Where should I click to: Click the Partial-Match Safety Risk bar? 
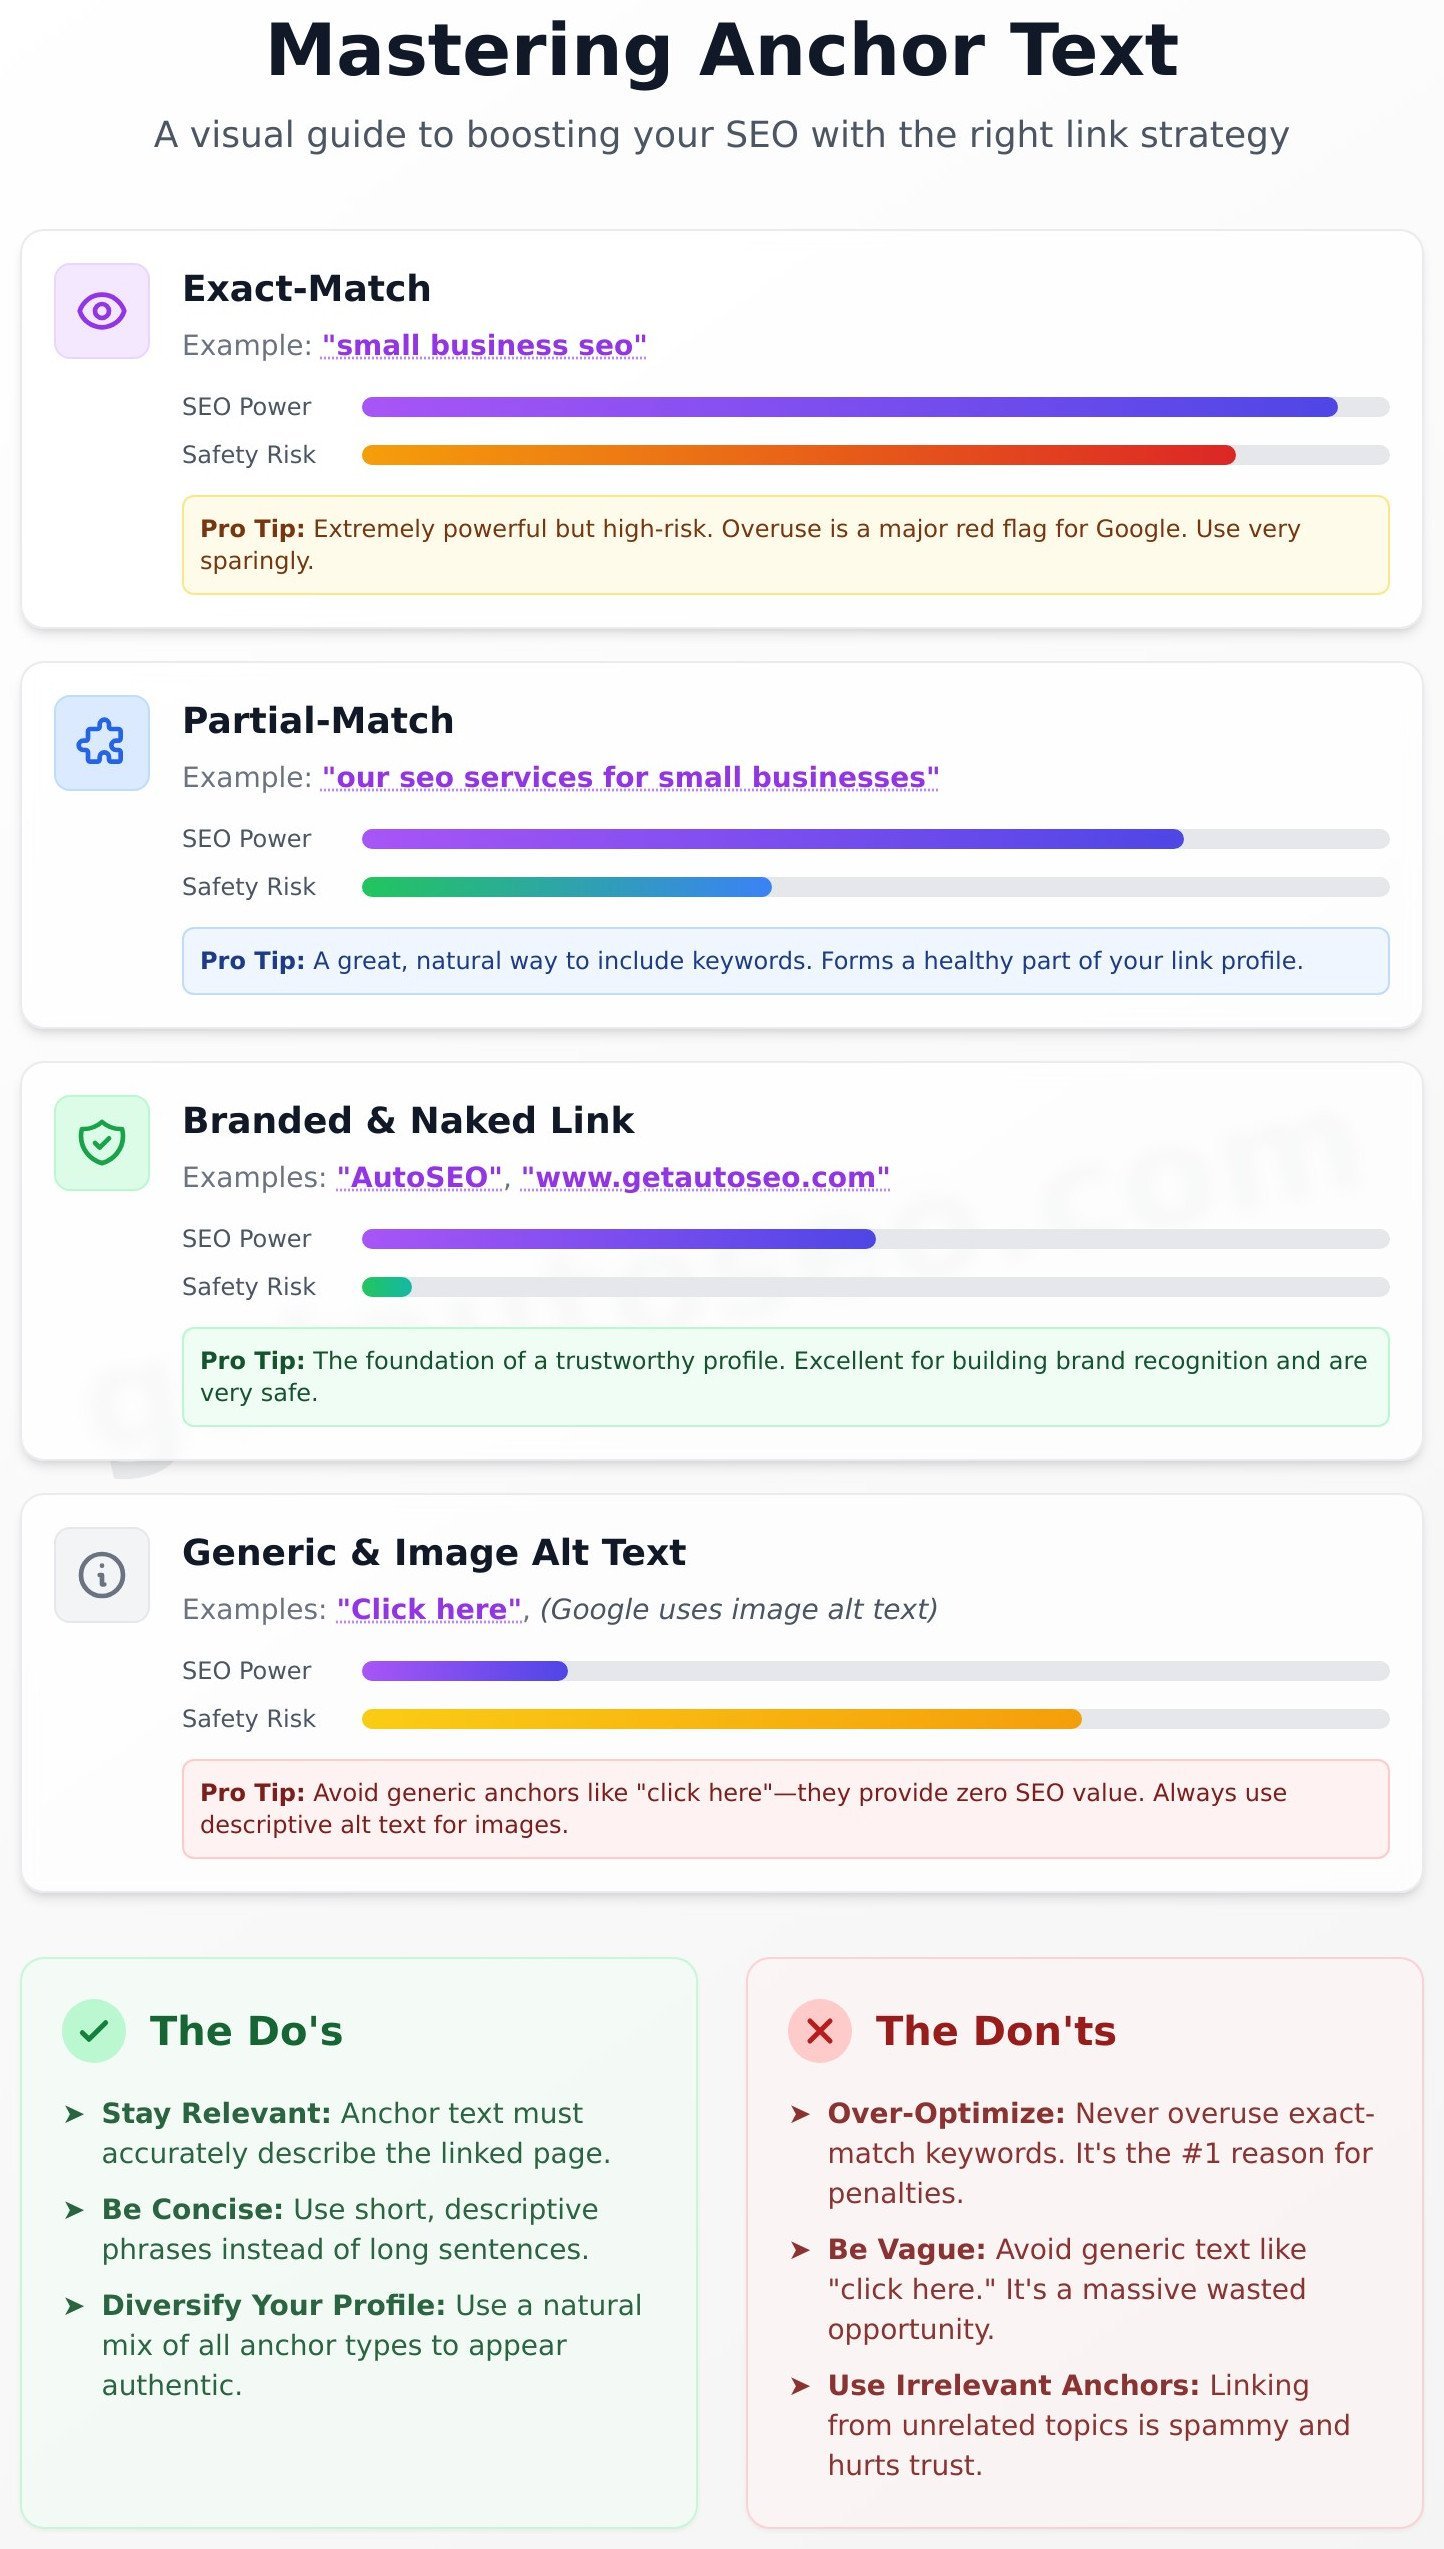566,887
